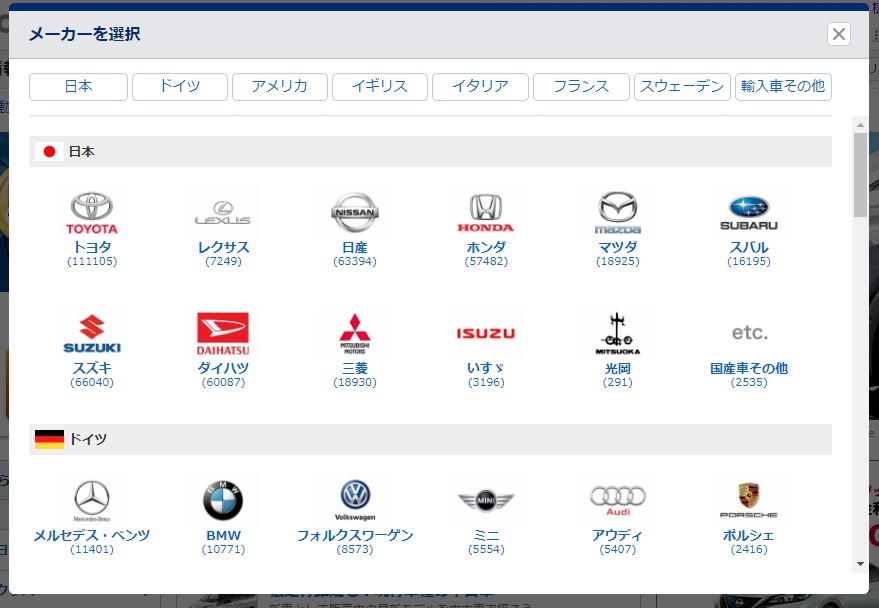Click the BMW roundel logo

pyautogui.click(x=223, y=500)
